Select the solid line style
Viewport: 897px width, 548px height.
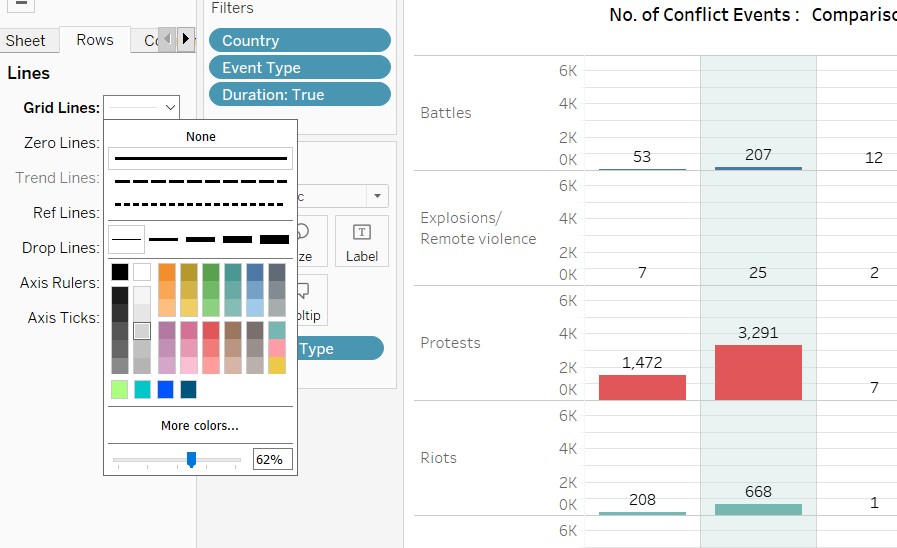[x=201, y=158]
